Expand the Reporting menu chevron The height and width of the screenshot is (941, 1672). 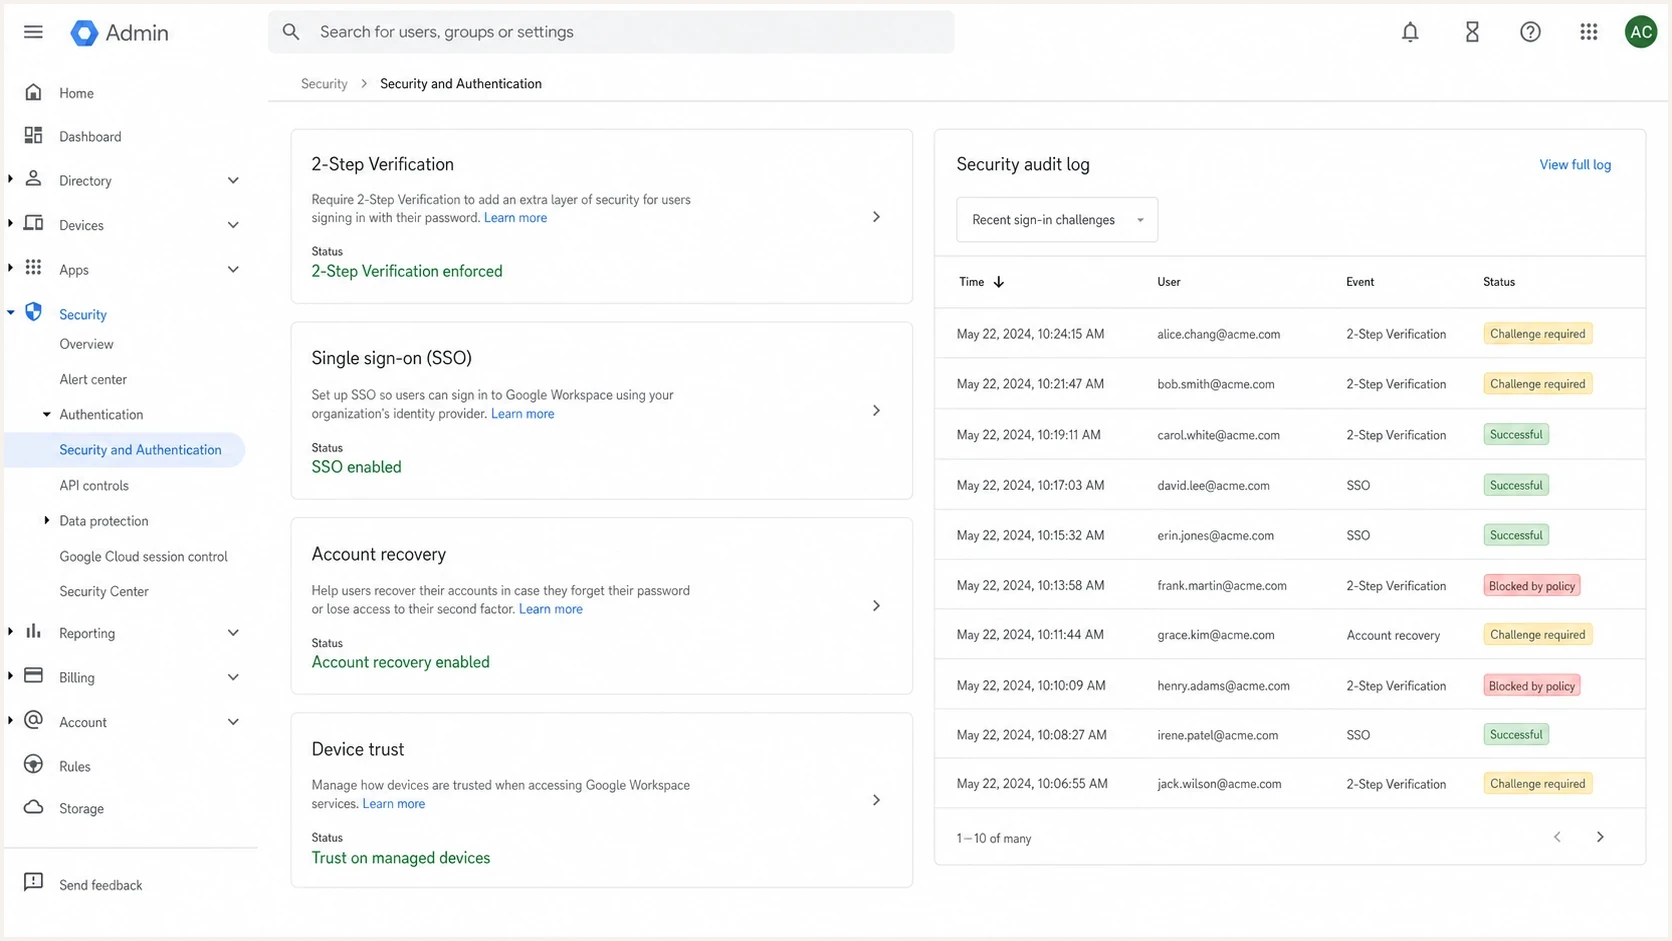233,633
